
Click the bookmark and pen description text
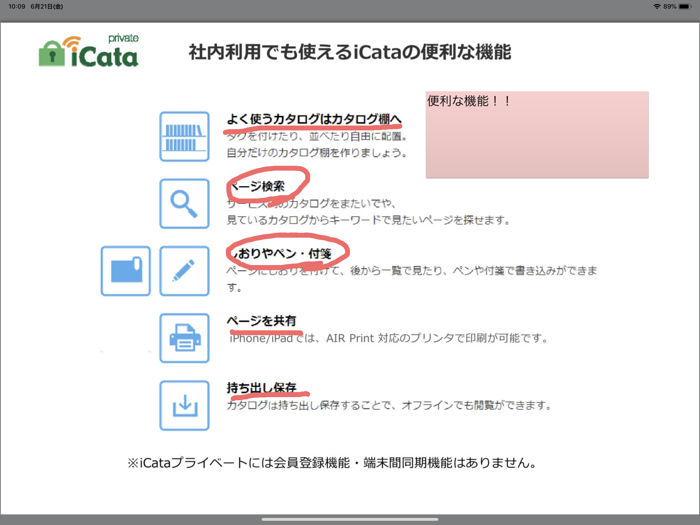pyautogui.click(x=412, y=279)
